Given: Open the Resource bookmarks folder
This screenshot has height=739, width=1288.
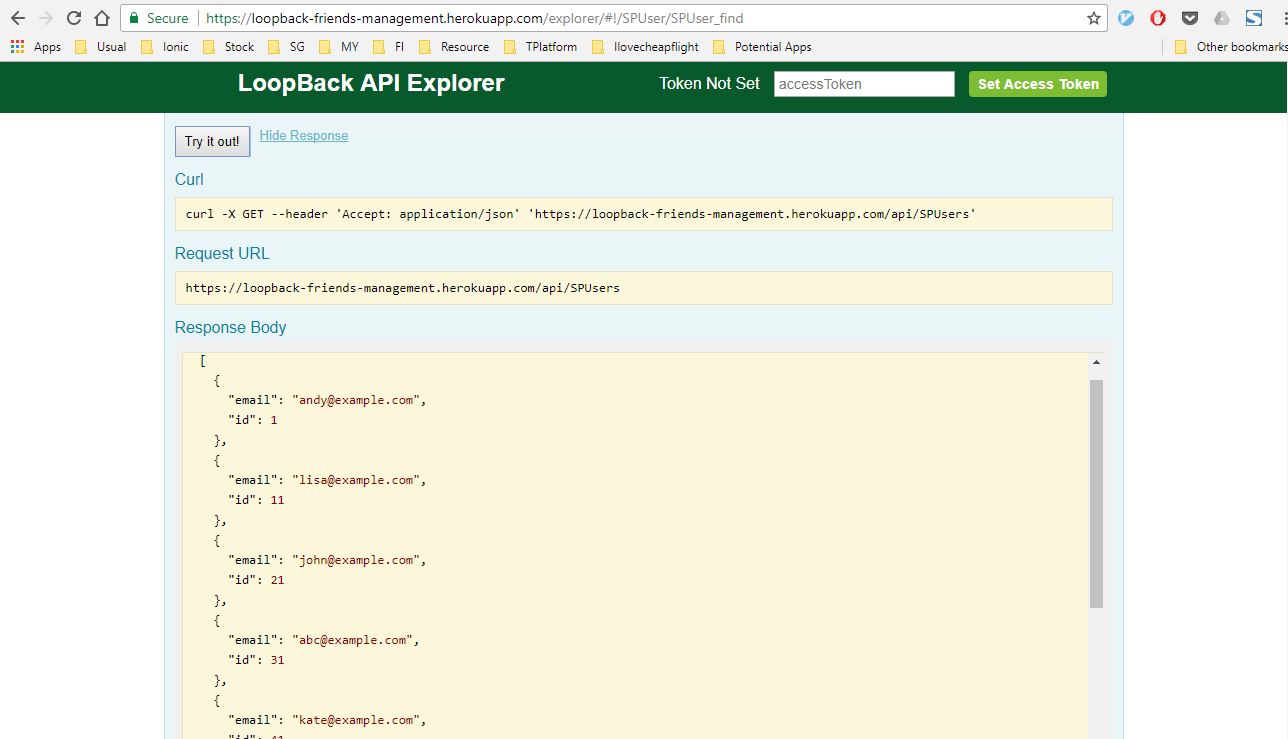Looking at the screenshot, I should [454, 47].
